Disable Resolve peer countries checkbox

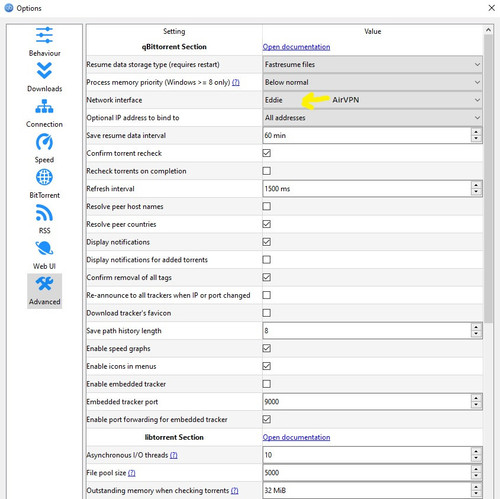267,224
